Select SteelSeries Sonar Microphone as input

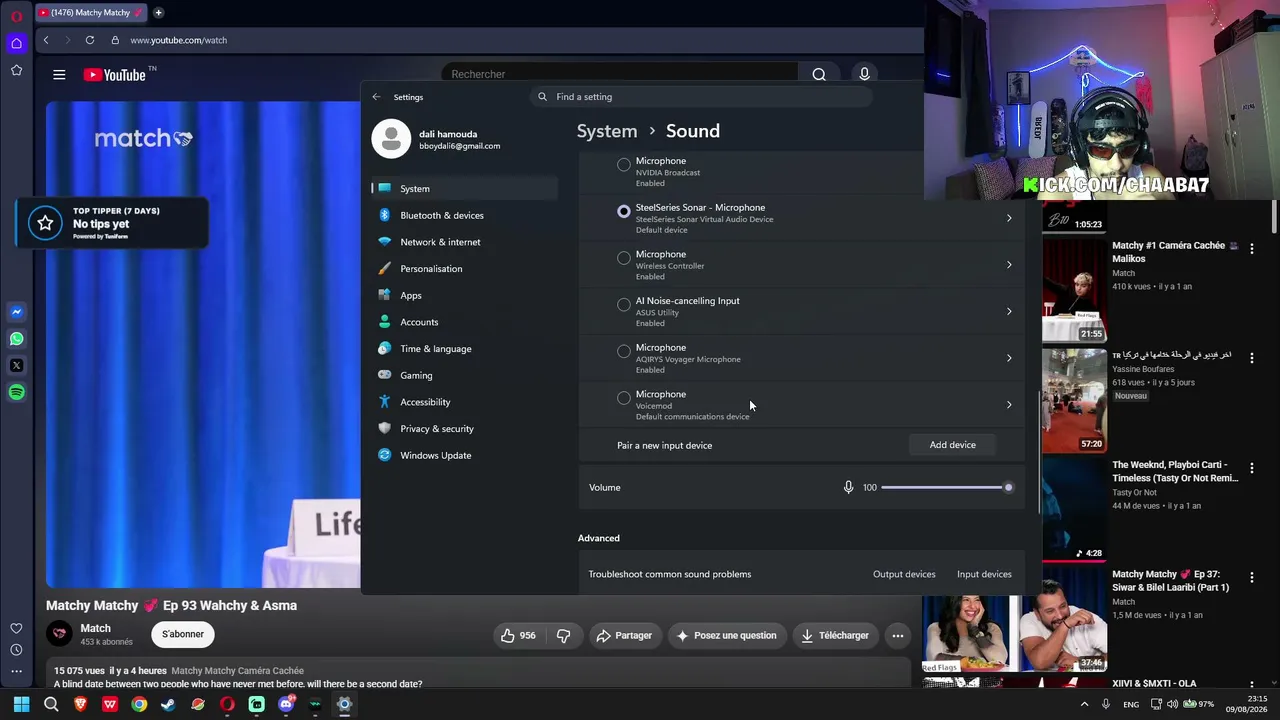tap(624, 211)
